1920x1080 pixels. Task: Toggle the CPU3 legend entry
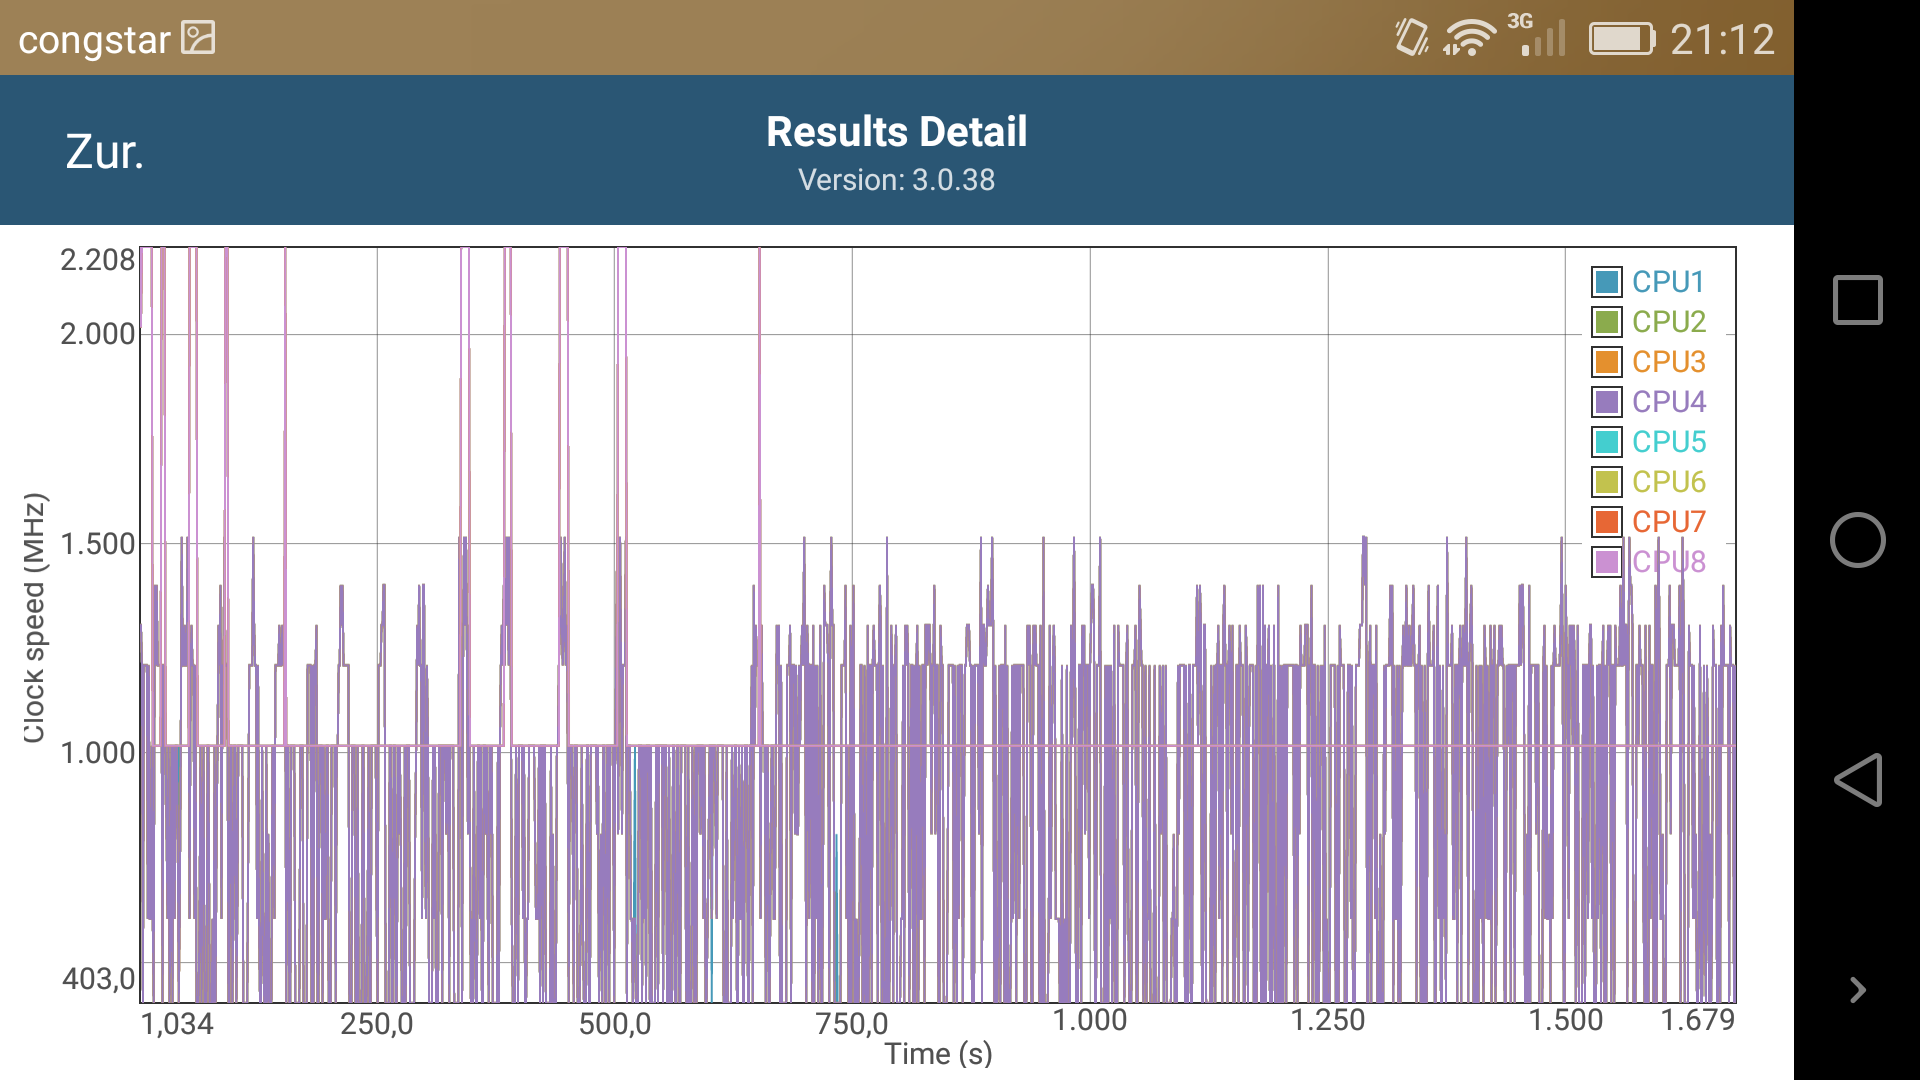coord(1667,362)
